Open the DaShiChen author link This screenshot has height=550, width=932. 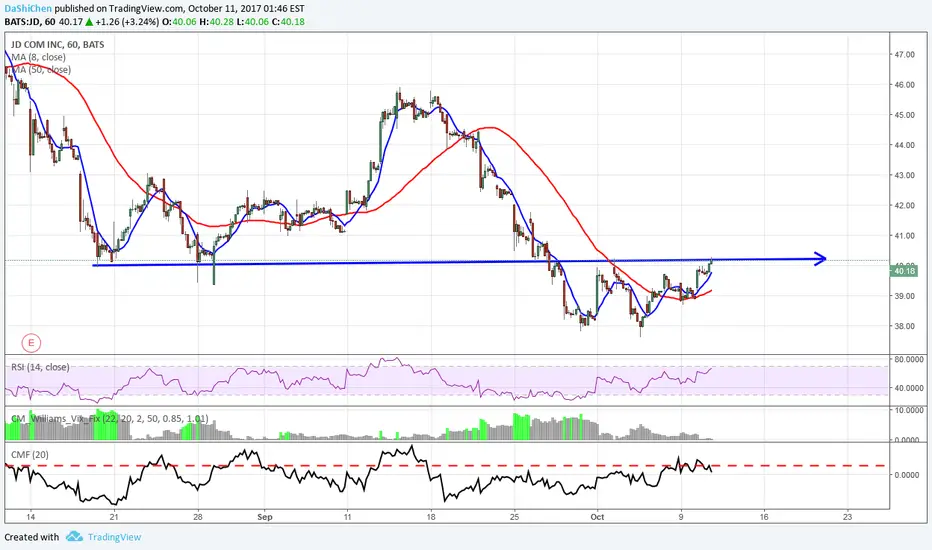[28, 8]
